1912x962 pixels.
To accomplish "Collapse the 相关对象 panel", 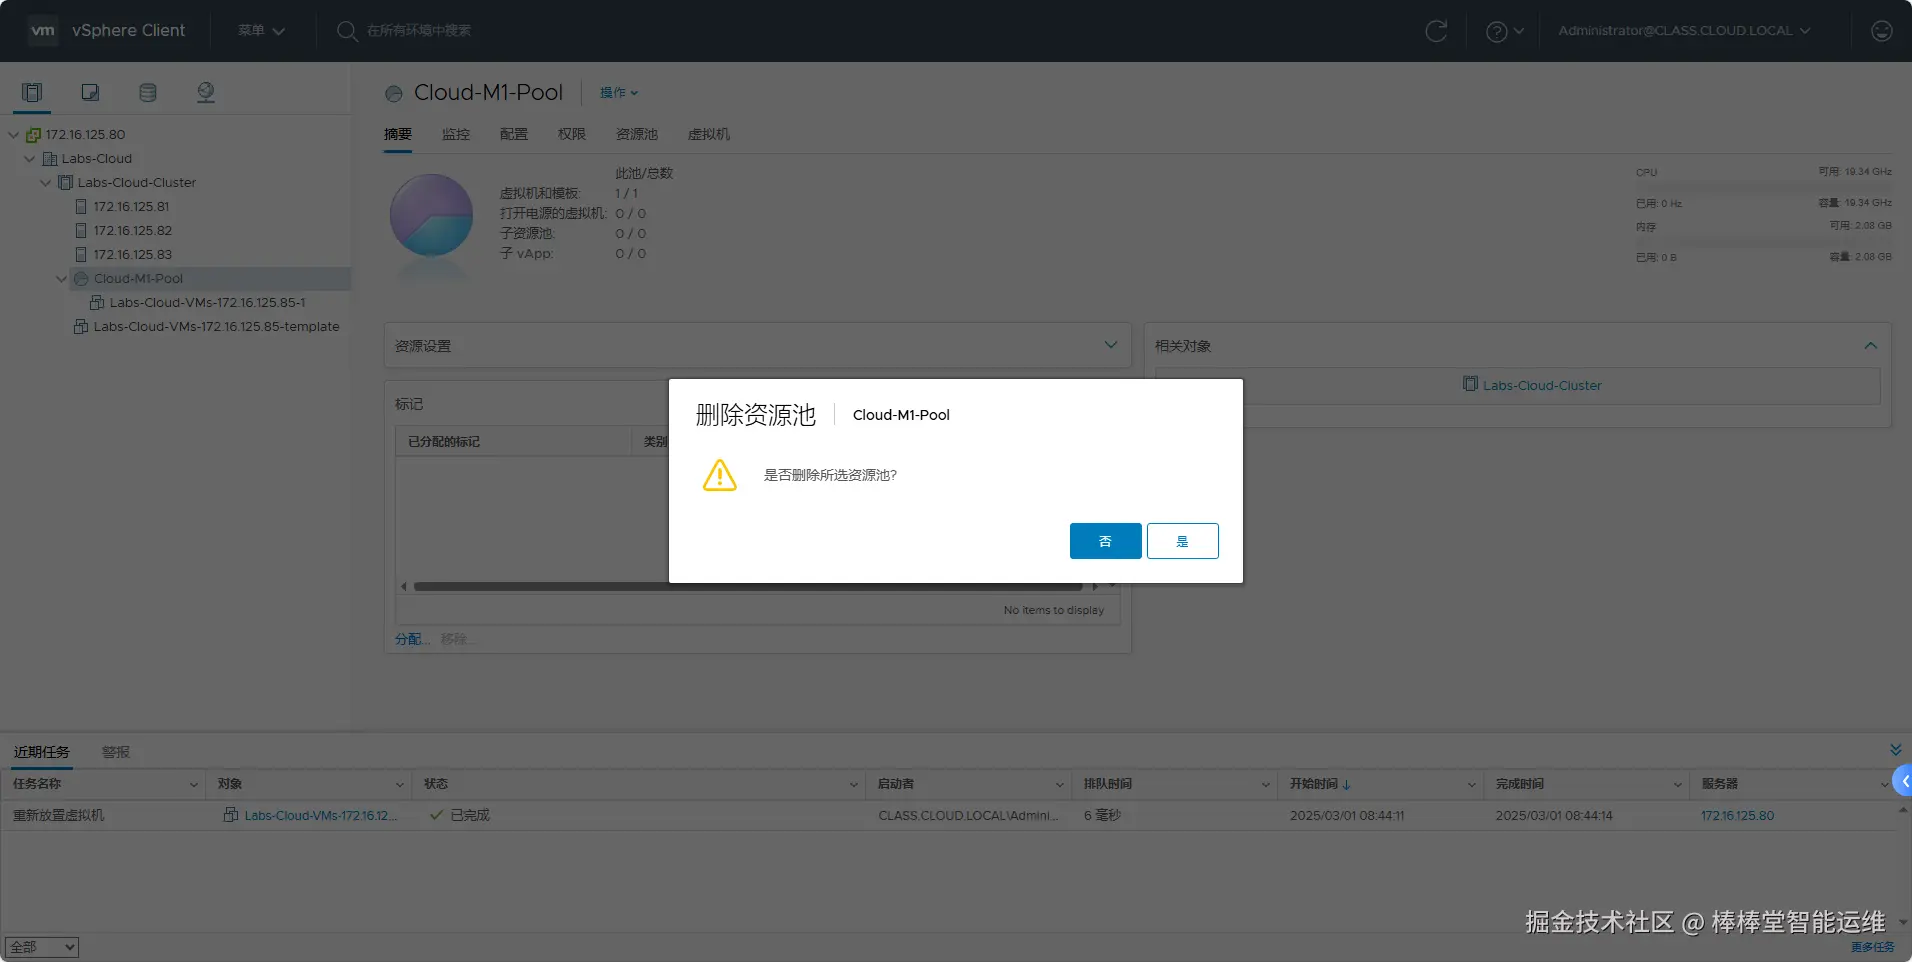I will (1870, 346).
